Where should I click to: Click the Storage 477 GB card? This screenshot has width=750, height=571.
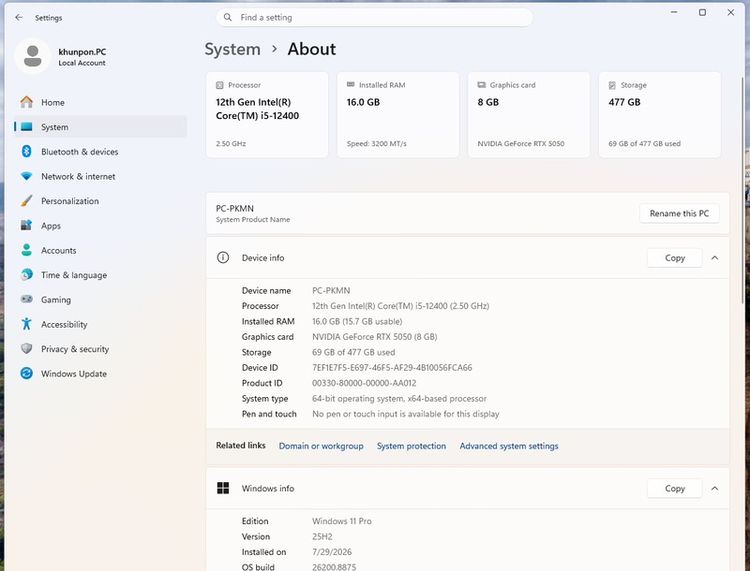[x=660, y=115]
